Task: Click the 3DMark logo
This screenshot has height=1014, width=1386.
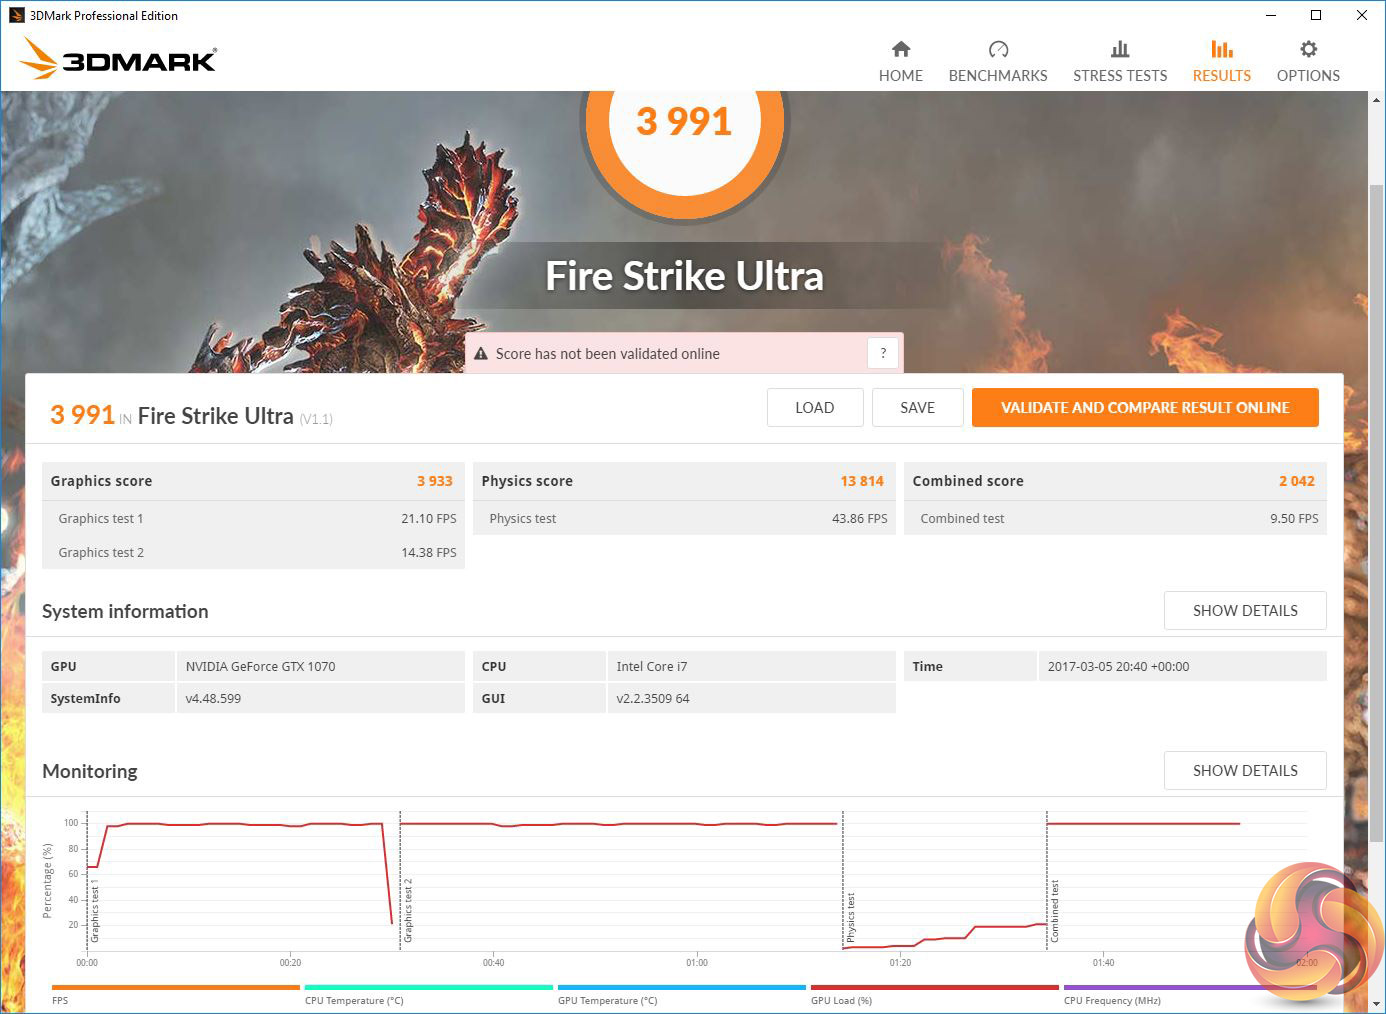Action: click(118, 59)
